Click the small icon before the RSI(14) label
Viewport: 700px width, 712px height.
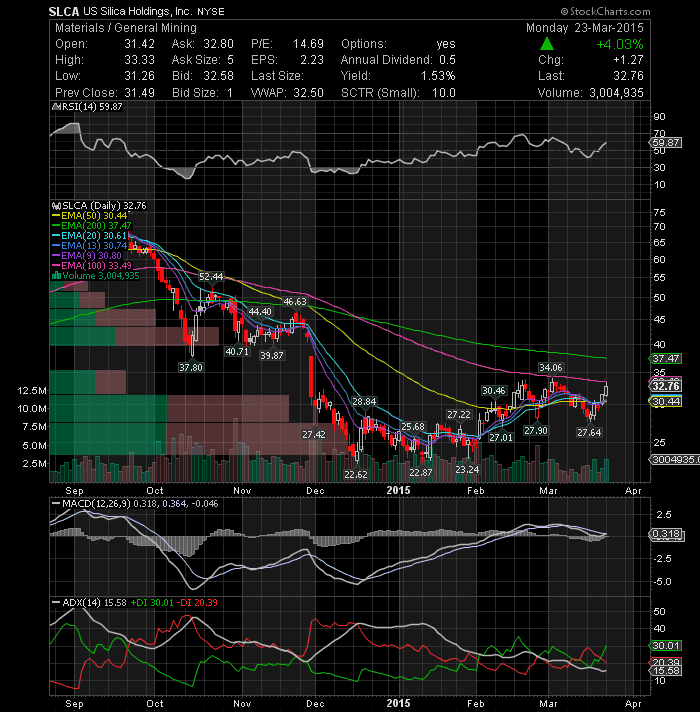click(56, 107)
